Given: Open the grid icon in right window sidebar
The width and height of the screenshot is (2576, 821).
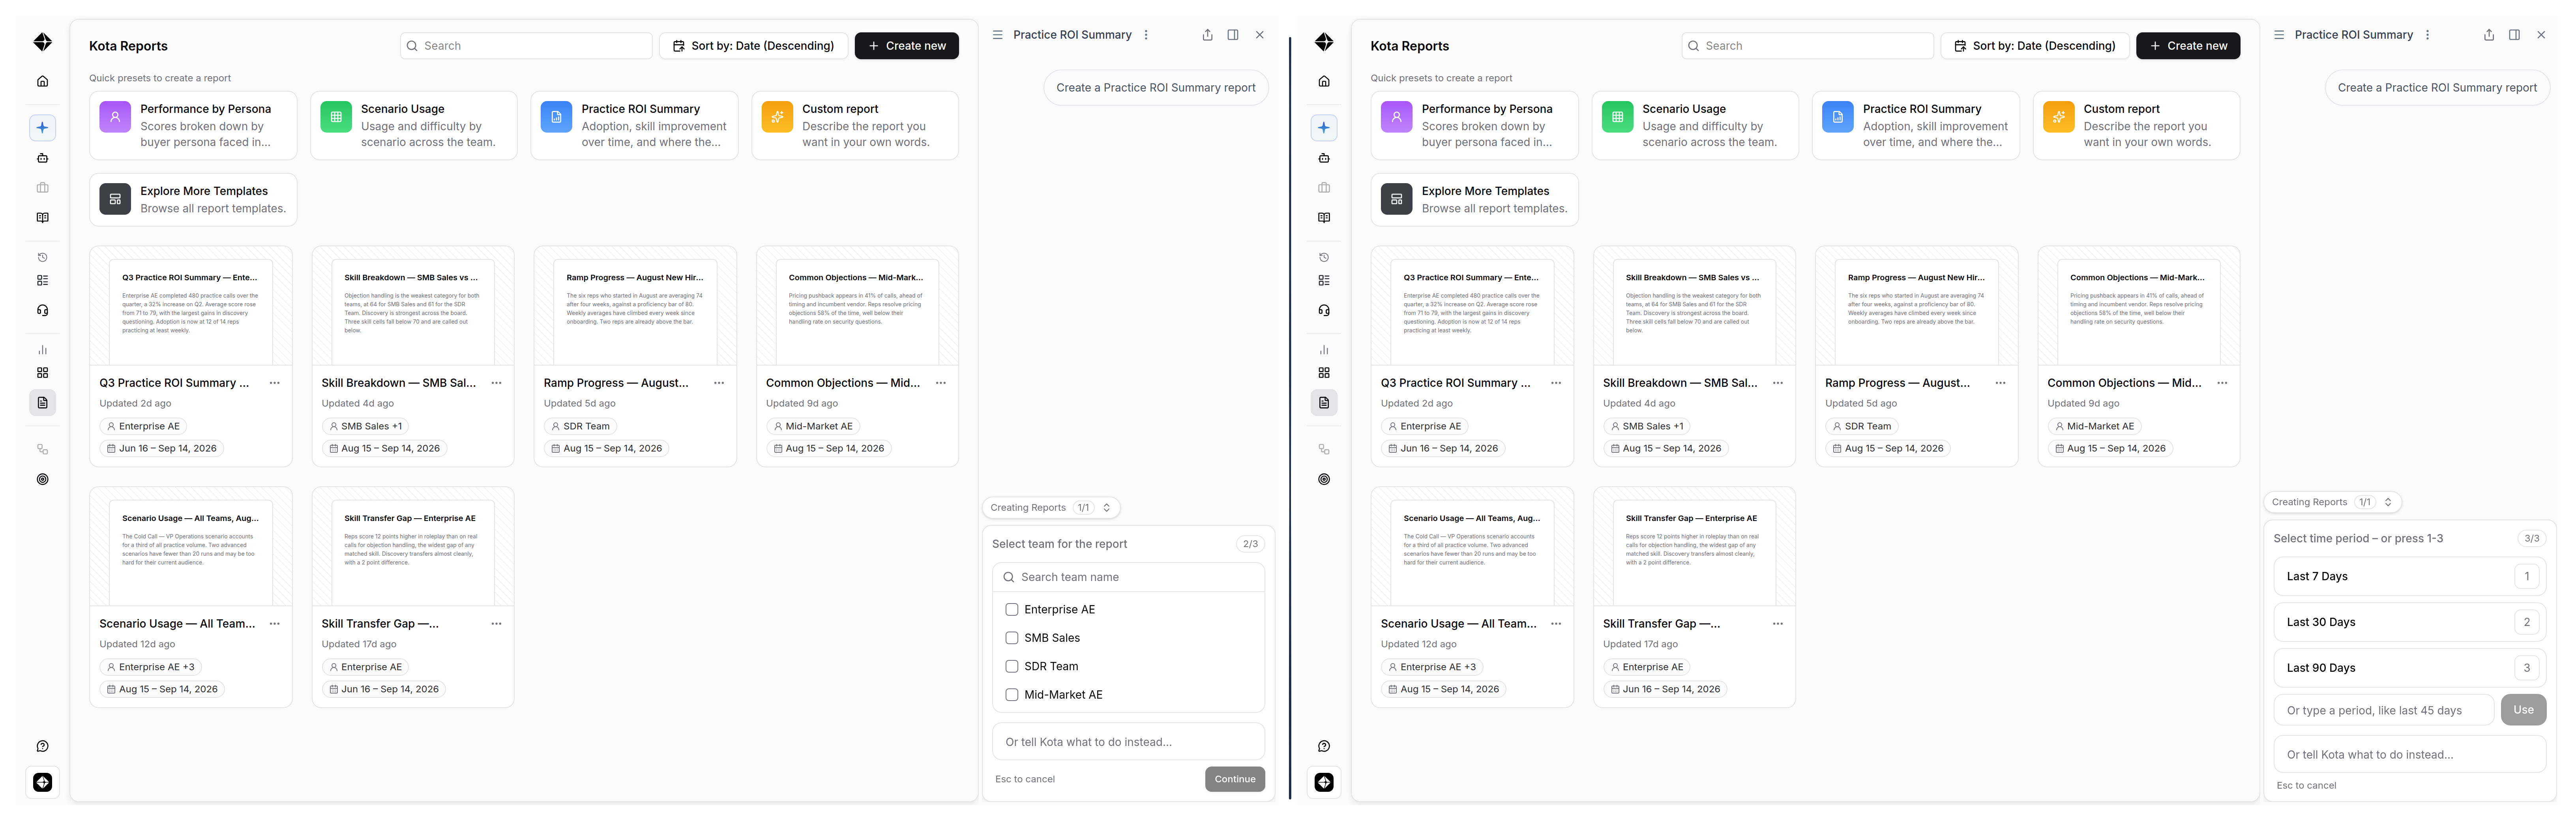Looking at the screenshot, I should [x=1324, y=373].
